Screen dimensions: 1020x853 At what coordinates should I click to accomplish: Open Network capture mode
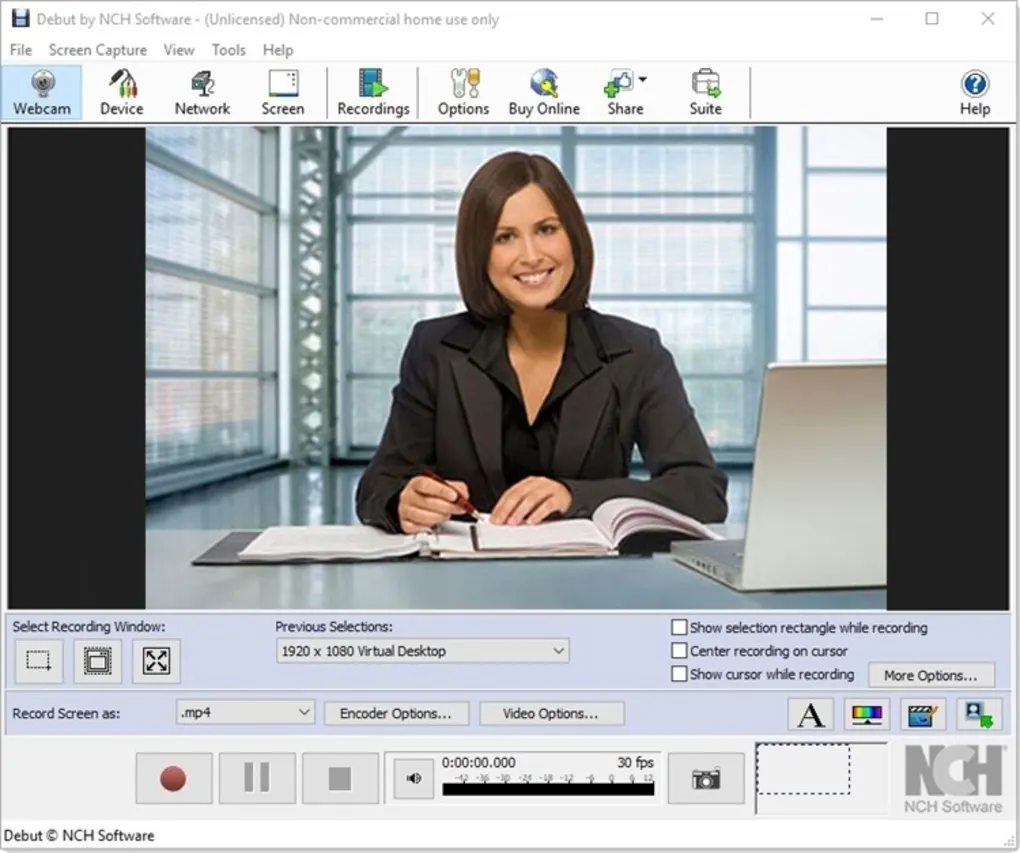[x=202, y=92]
